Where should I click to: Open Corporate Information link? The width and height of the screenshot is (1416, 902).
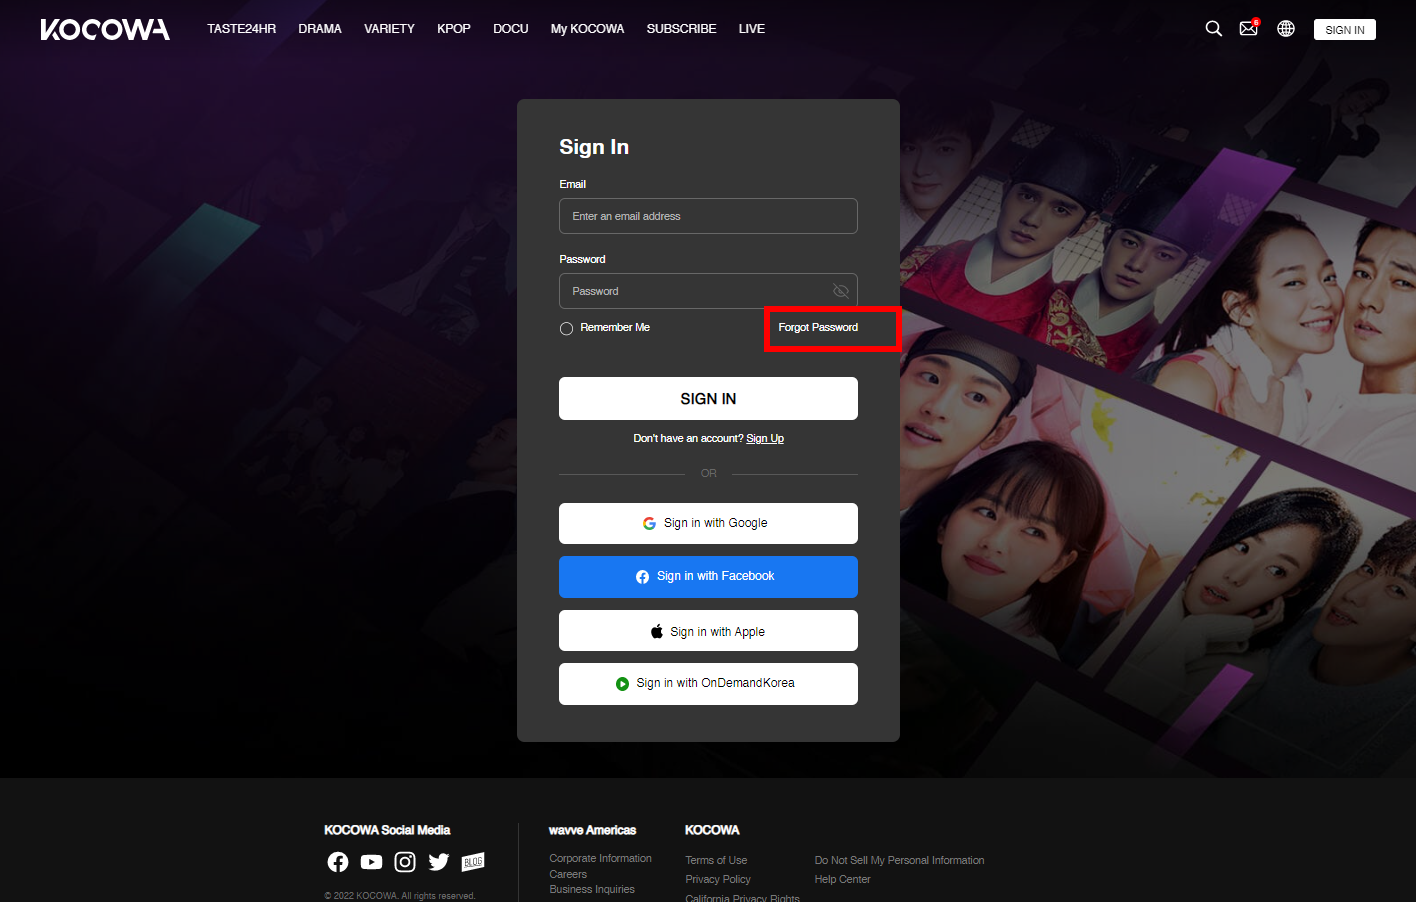click(600, 858)
